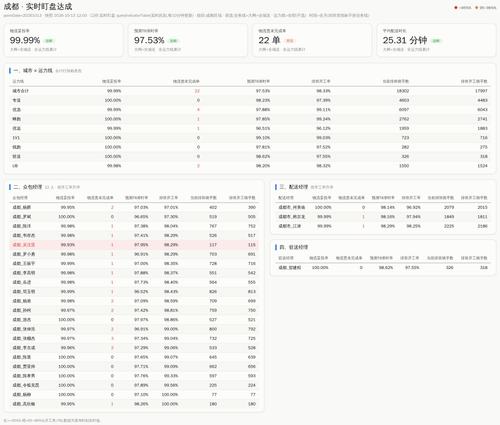Click section heading 二、众包经理
The image size is (500, 425).
pos(28,187)
